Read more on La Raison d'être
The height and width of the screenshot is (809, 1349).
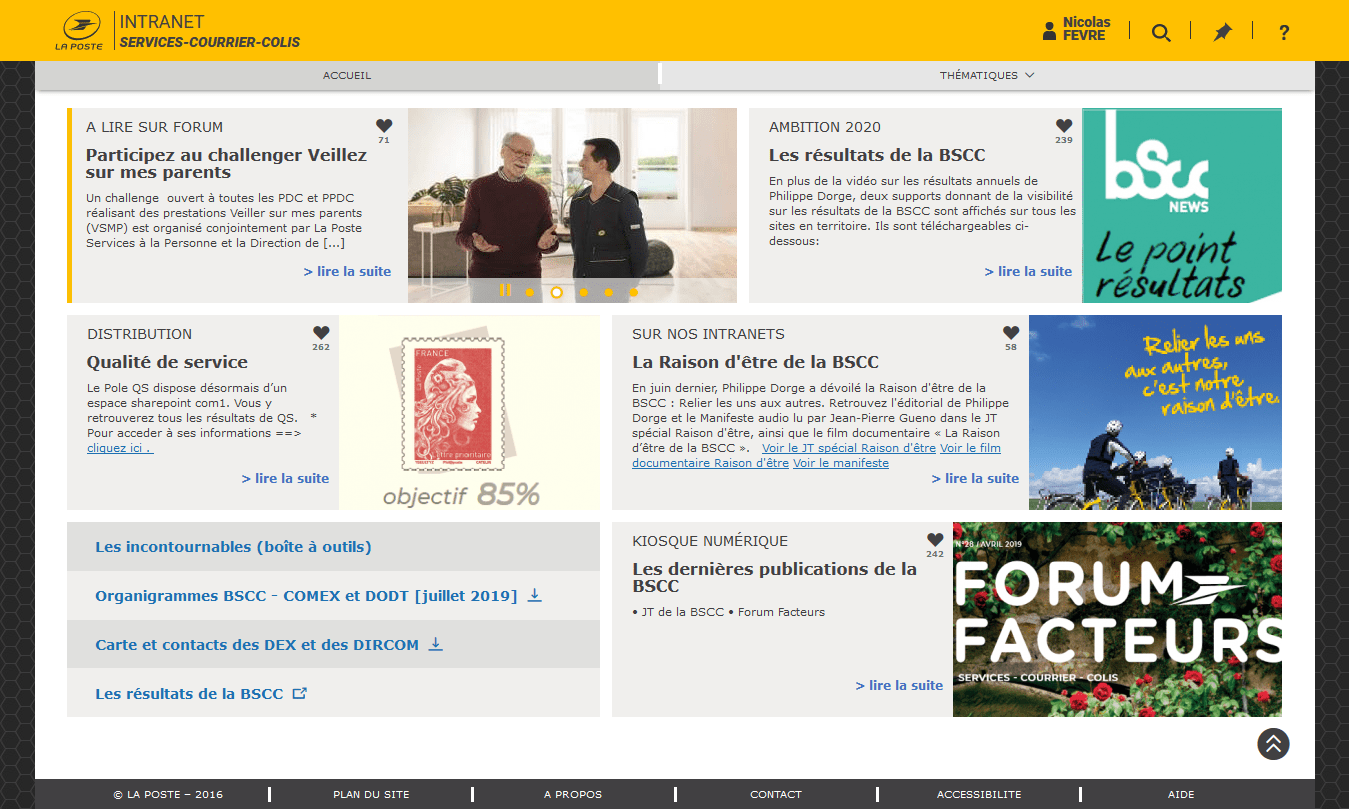pos(975,478)
